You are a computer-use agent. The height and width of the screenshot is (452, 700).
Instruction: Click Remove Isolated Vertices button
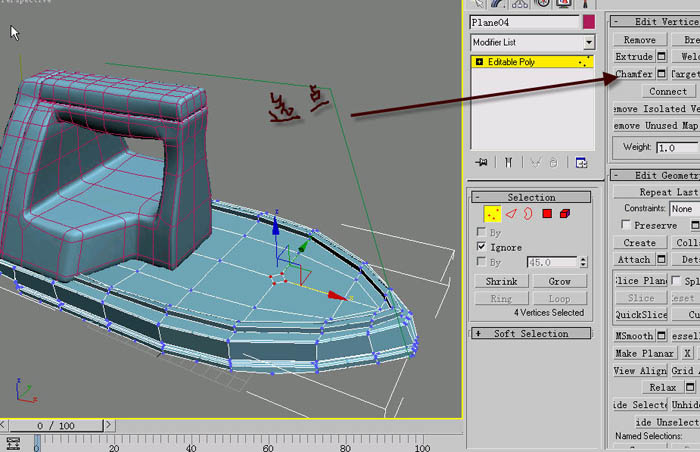point(657,109)
